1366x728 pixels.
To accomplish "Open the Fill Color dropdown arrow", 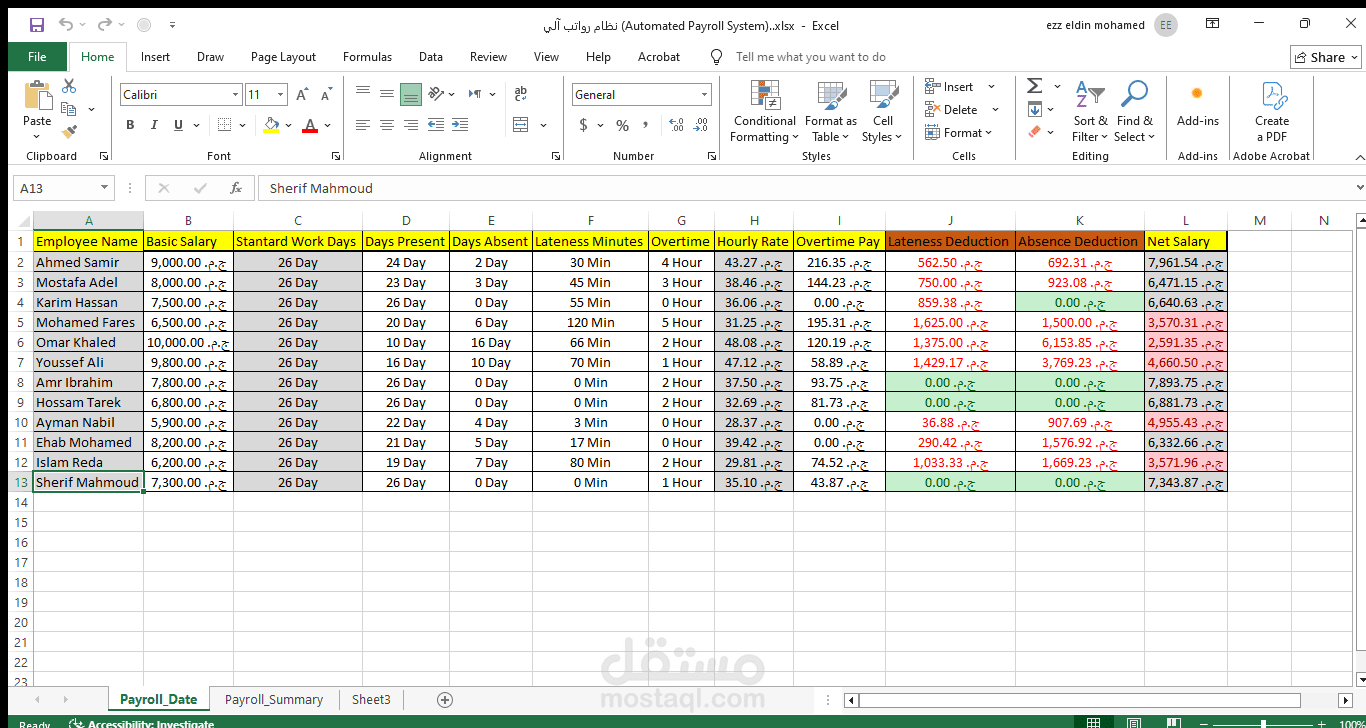I will 290,124.
